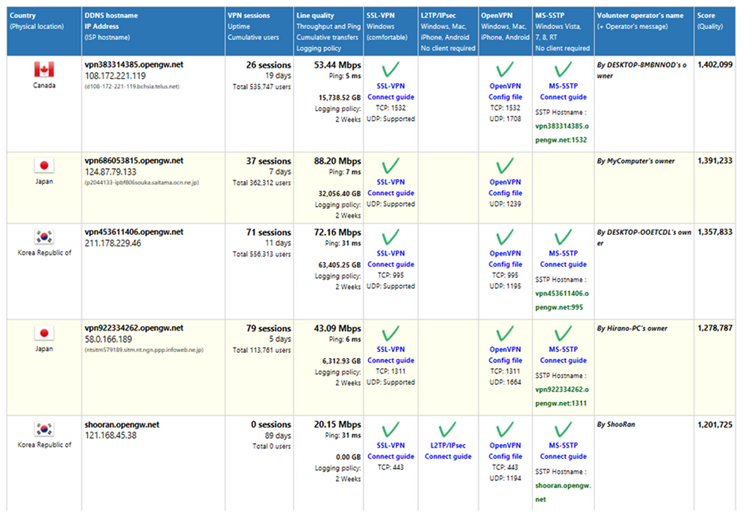
Task: Click operator name By ShooRan
Action: [x=616, y=425]
